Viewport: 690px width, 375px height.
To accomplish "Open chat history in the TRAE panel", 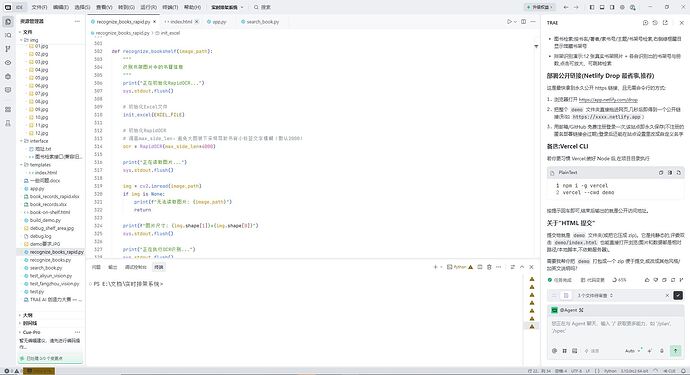I will click(655, 22).
